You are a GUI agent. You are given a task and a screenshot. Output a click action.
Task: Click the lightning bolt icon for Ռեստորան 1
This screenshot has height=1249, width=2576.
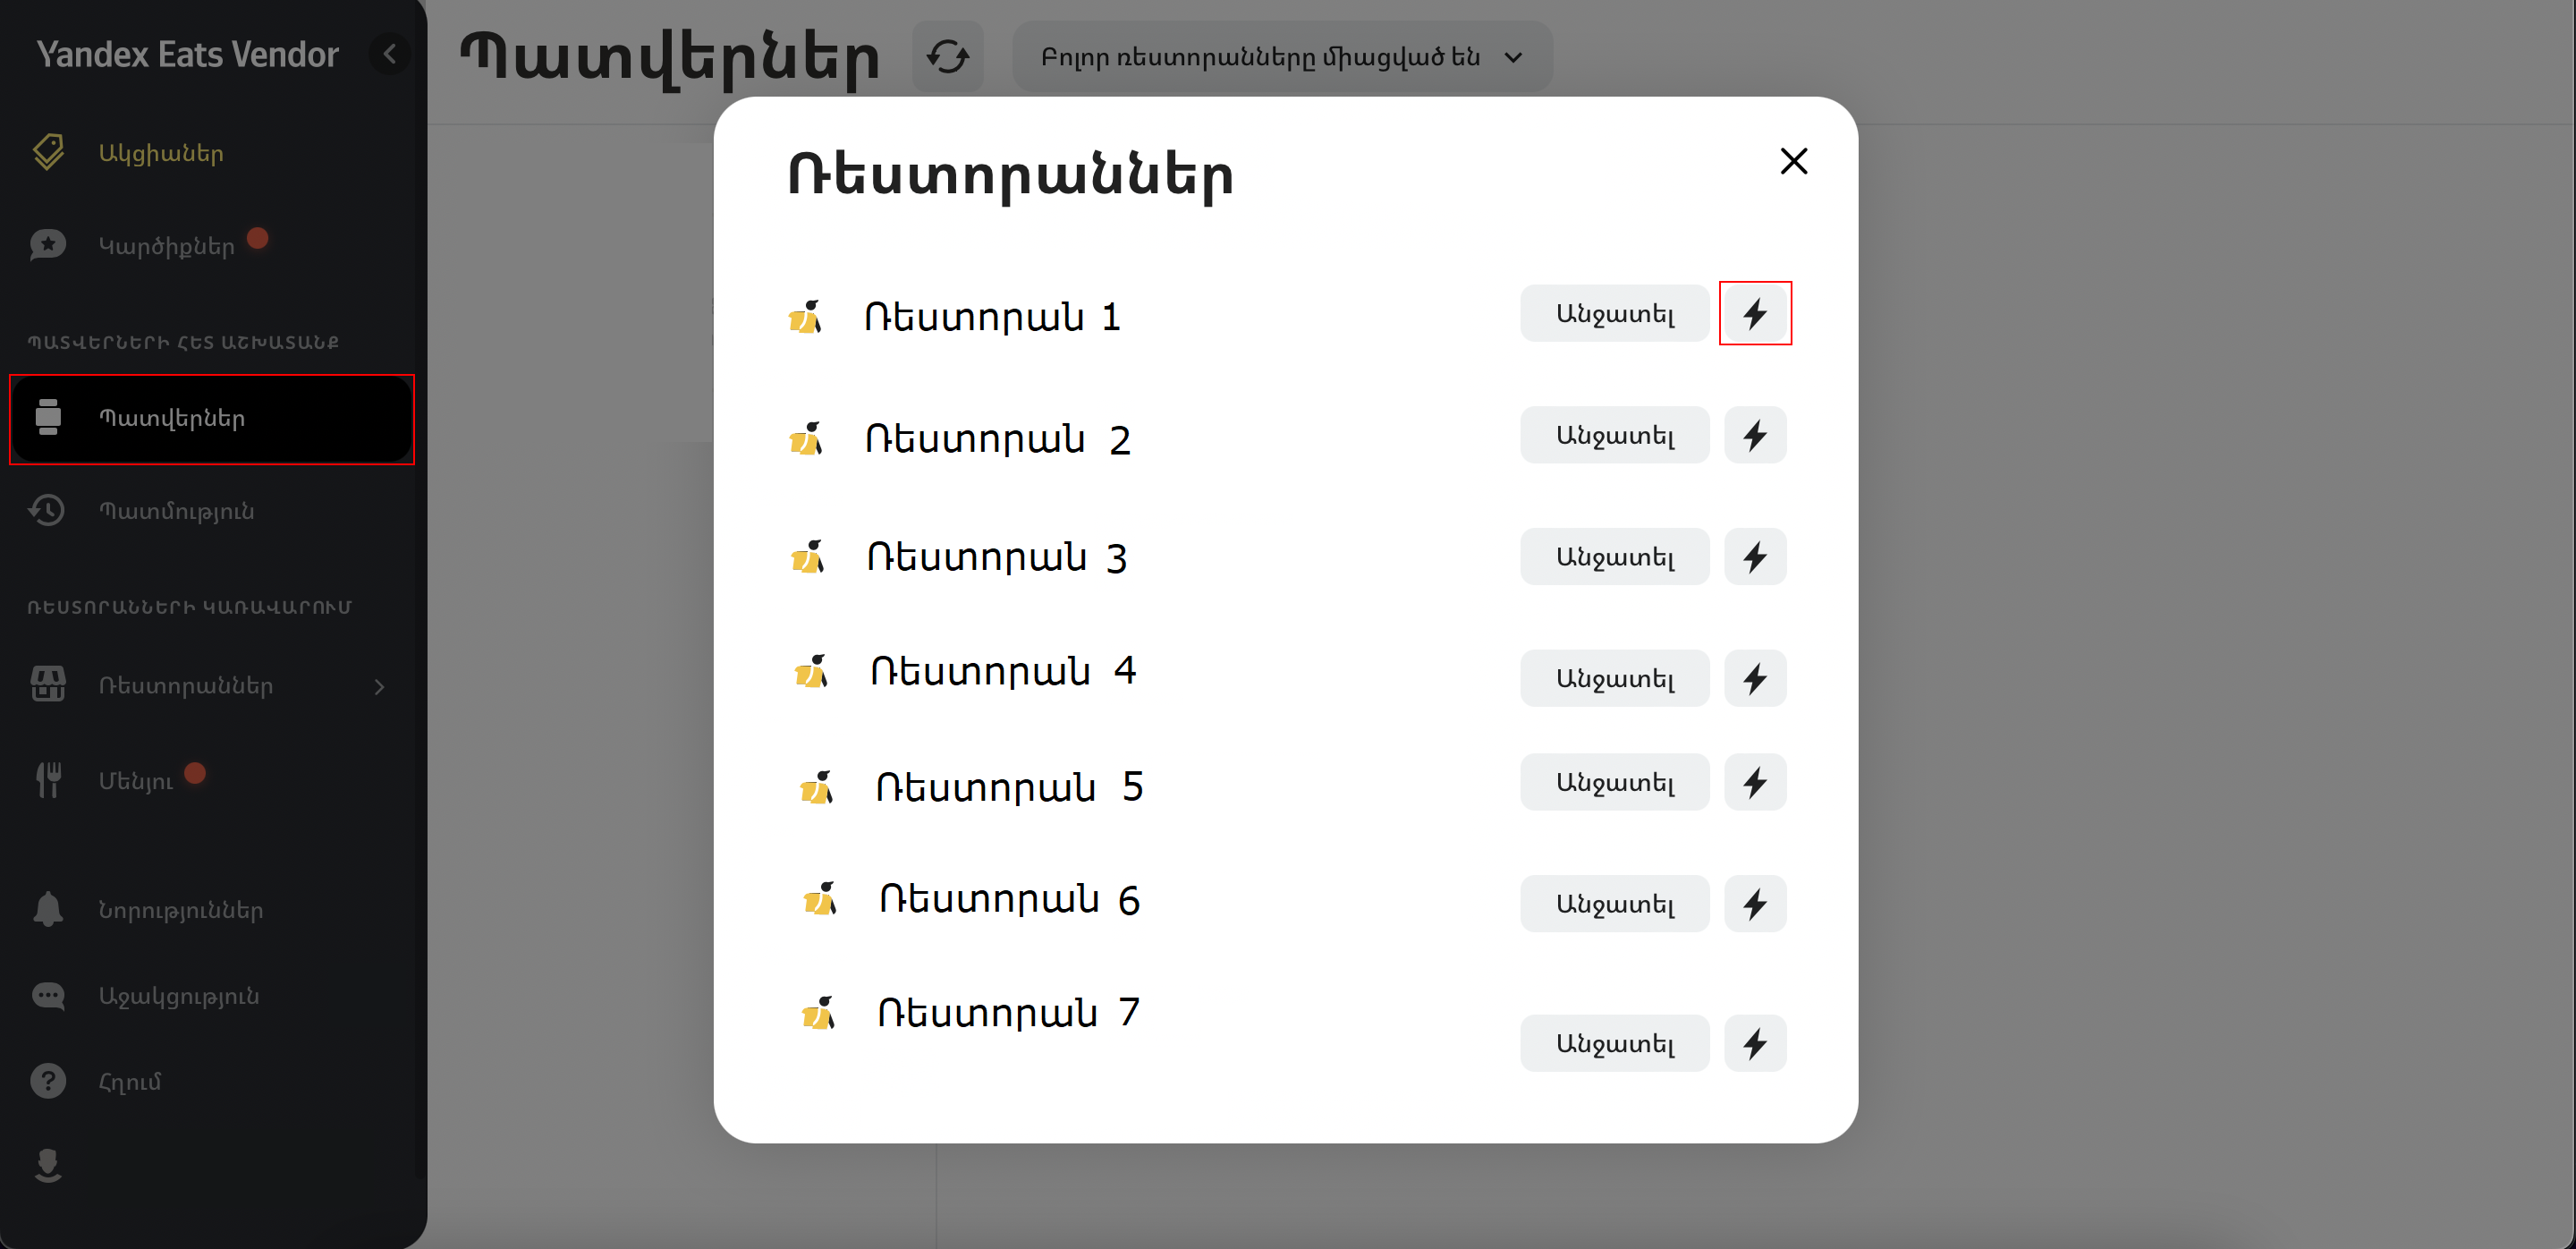tap(1755, 314)
